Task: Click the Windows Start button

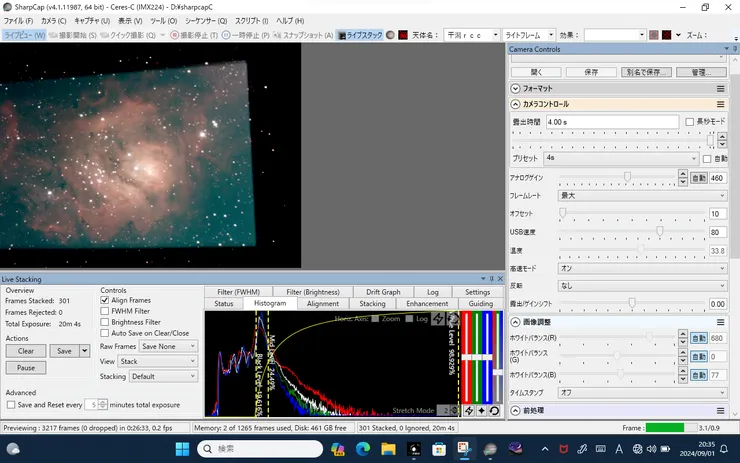Action: (183, 448)
